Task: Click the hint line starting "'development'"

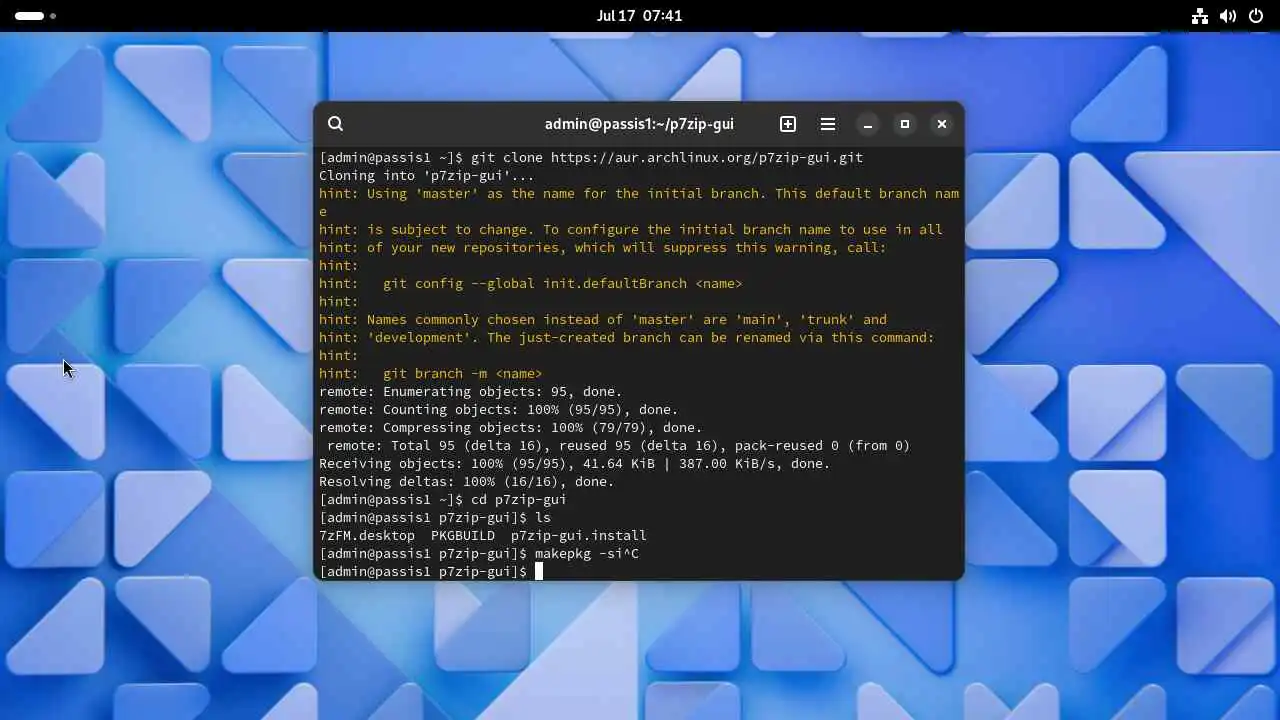Action: 627,338
